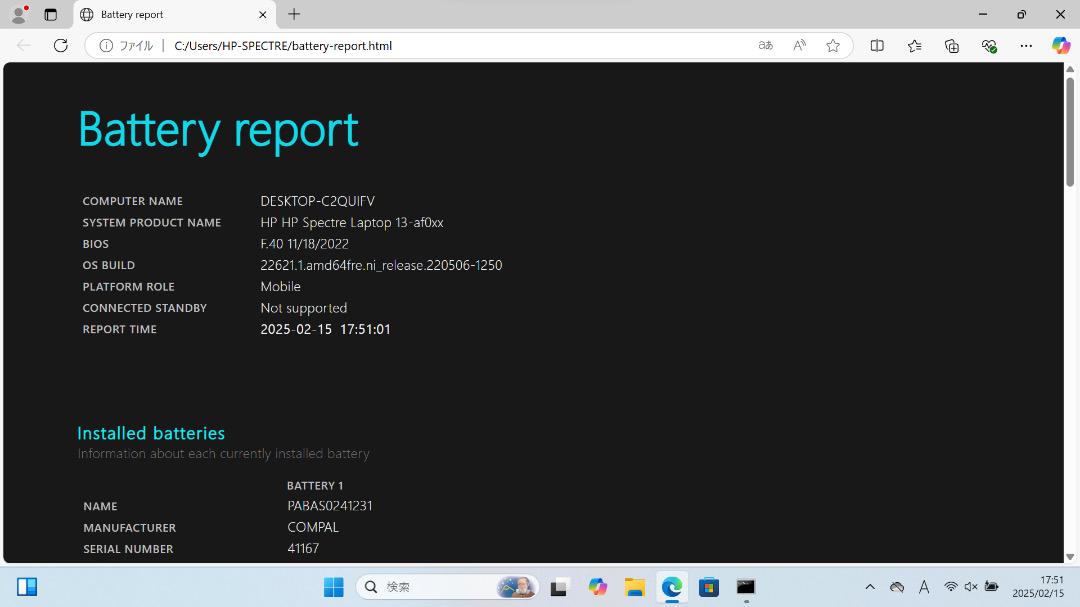Image resolution: width=1080 pixels, height=607 pixels.
Task: Click scrollbar down arrow
Action: [x=1070, y=557]
